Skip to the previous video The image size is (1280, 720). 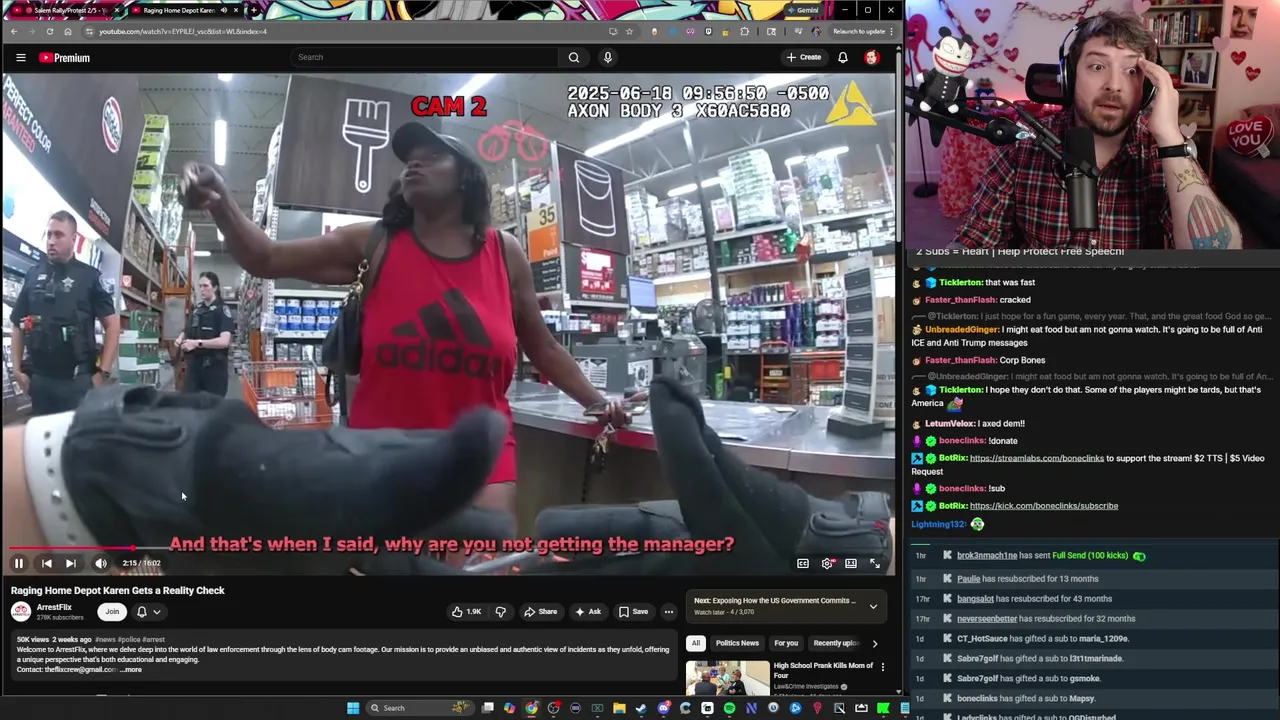(46, 563)
